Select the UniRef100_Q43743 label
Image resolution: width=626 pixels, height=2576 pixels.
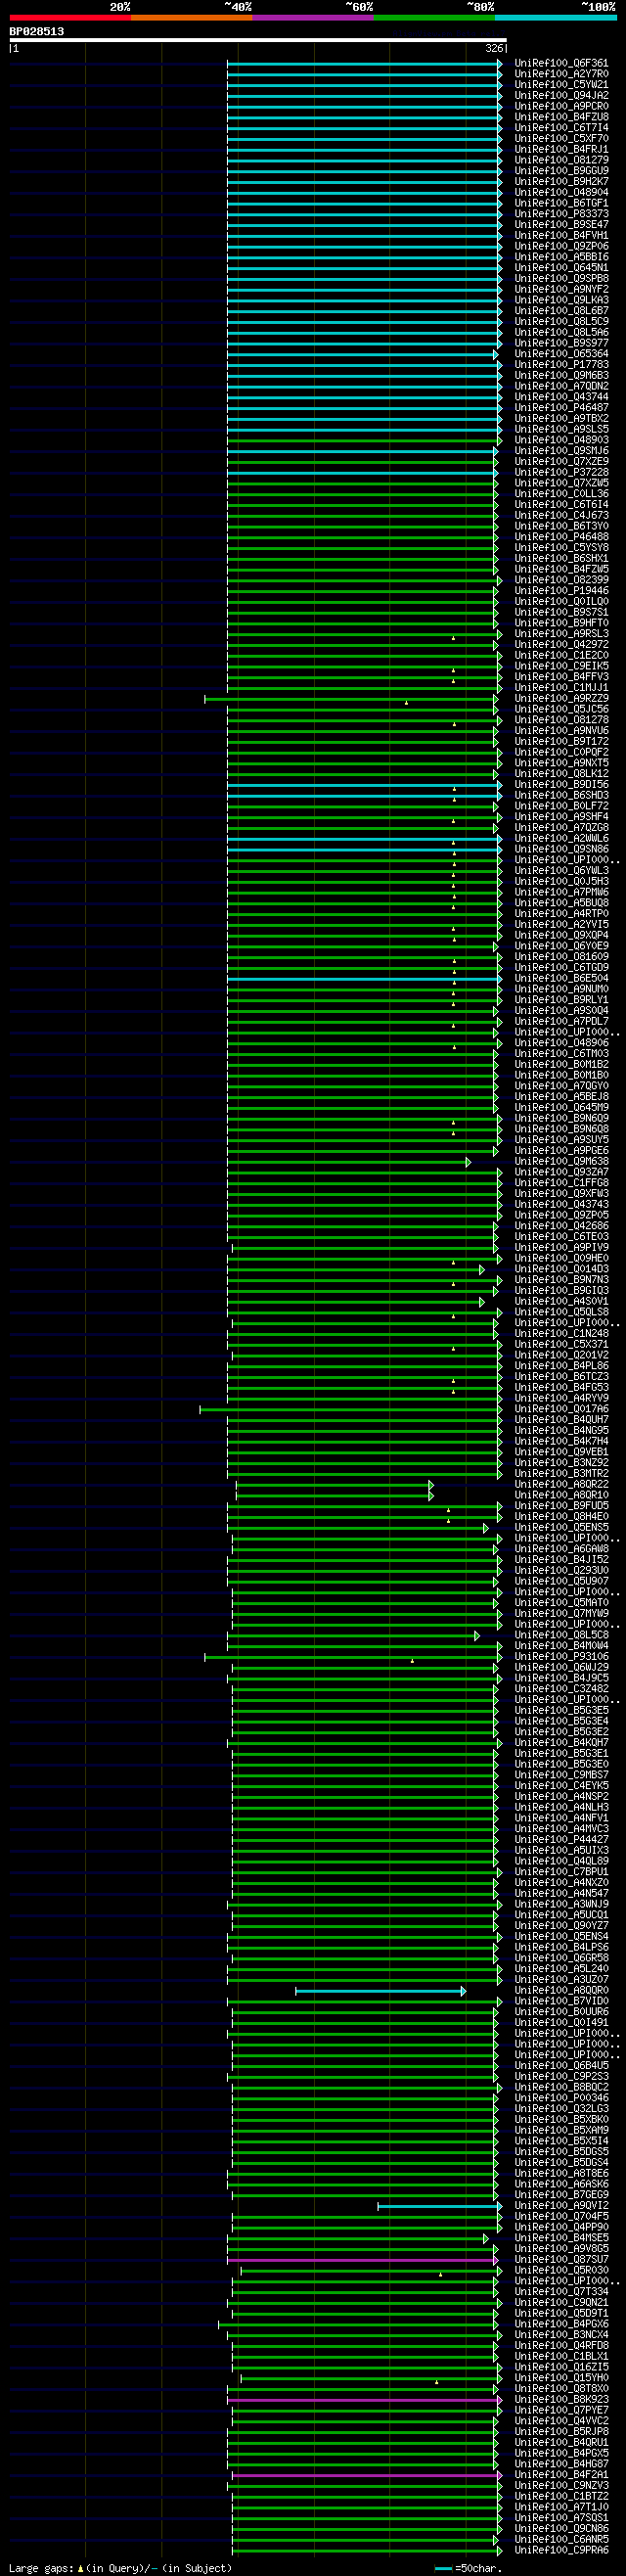[x=561, y=1205]
